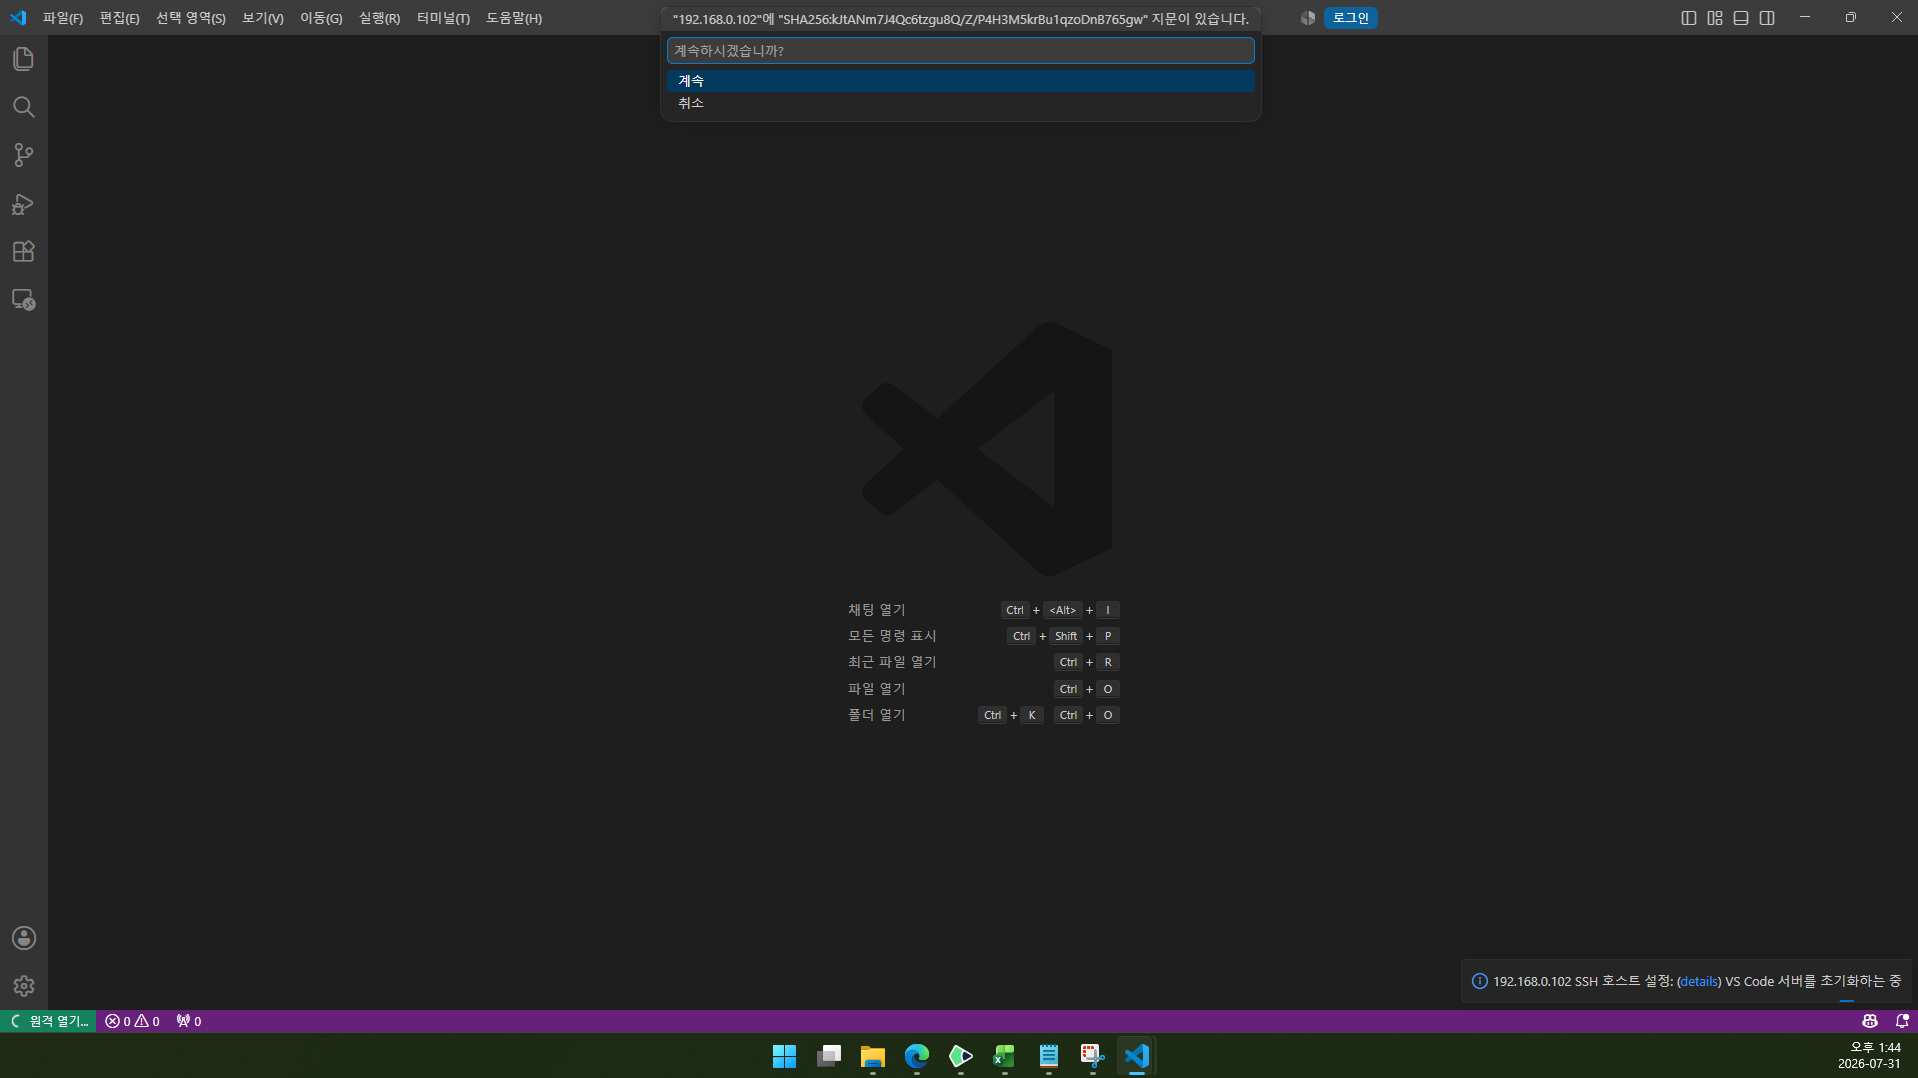Open the Source Control view
The height and width of the screenshot is (1078, 1918).
point(24,155)
